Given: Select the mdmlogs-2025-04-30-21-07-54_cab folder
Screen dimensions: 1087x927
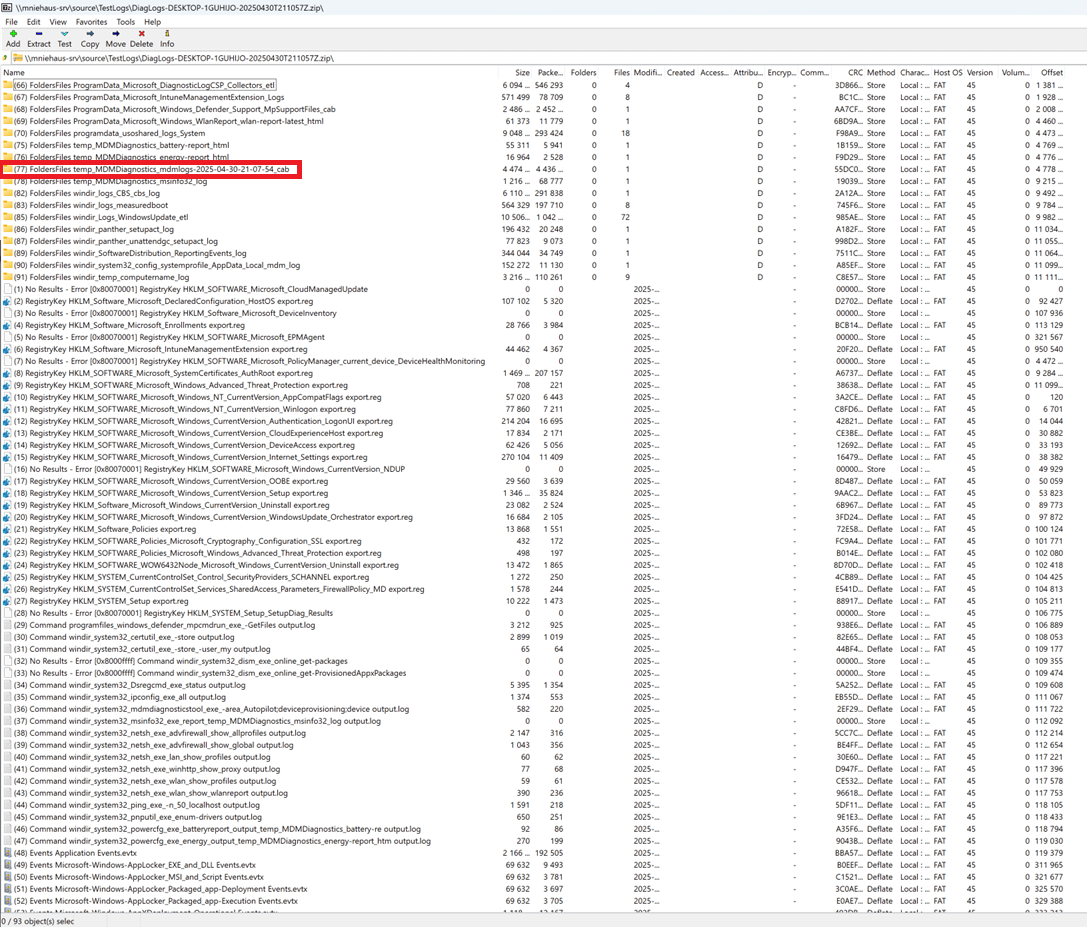Looking at the screenshot, I should pos(150,169).
